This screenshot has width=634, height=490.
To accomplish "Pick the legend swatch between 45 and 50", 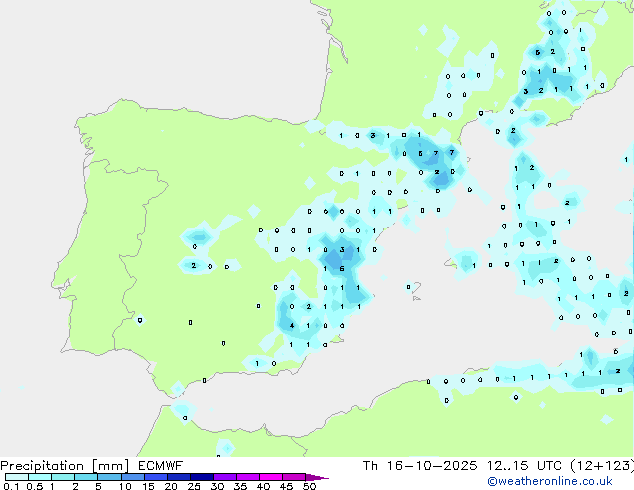I will [x=294, y=477].
